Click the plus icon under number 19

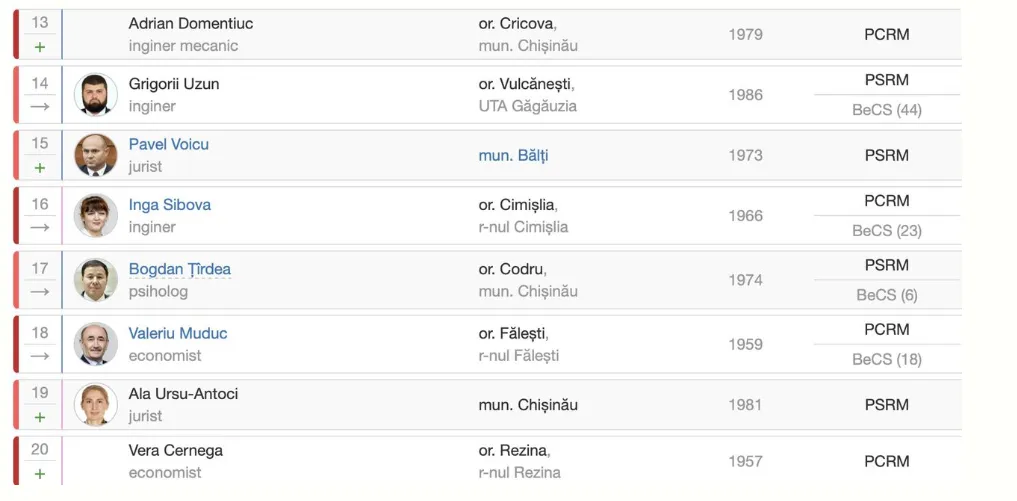point(40,417)
